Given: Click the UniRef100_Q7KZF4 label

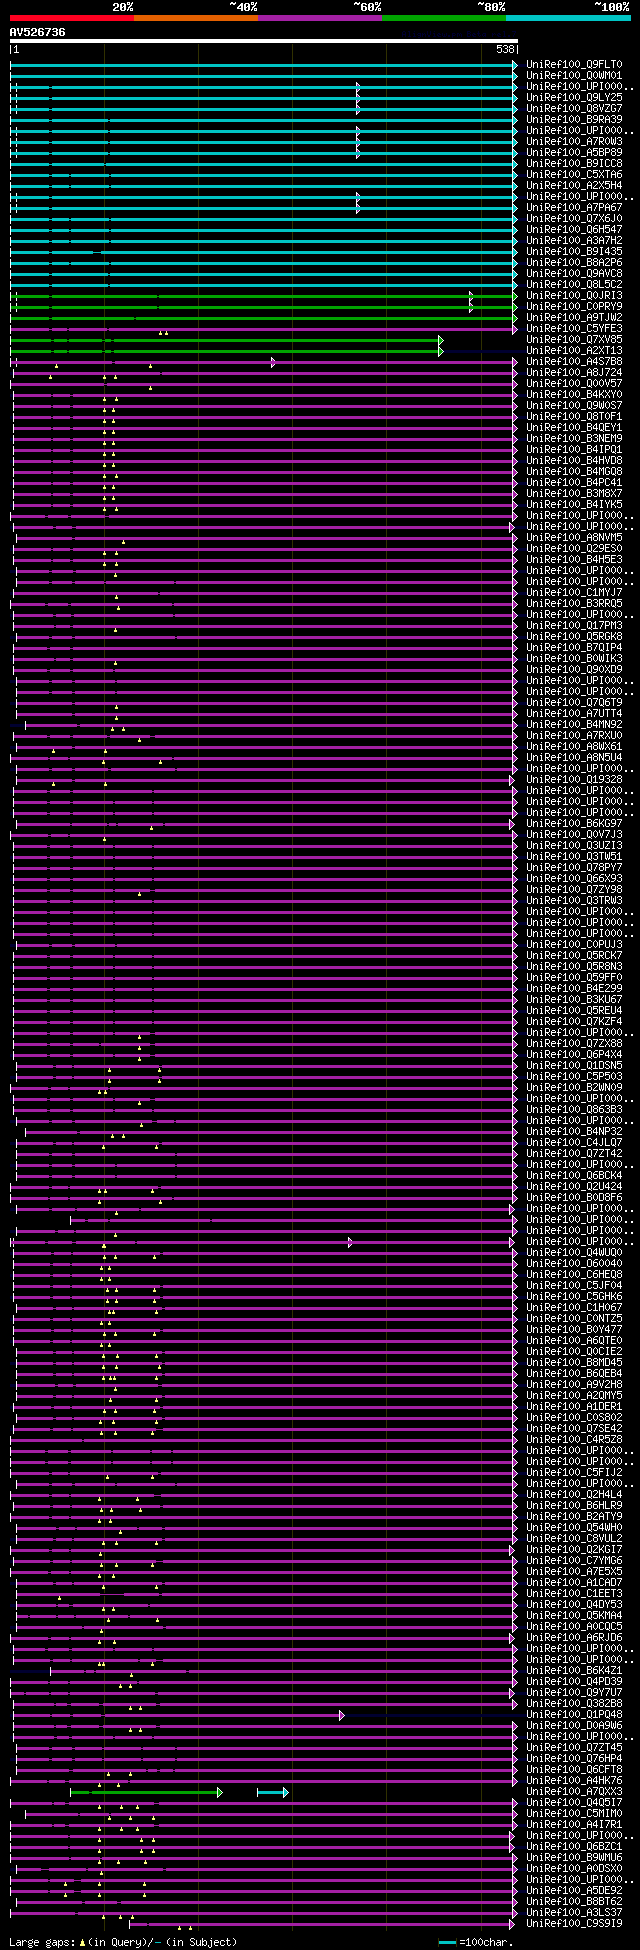Looking at the screenshot, I should [574, 1021].
